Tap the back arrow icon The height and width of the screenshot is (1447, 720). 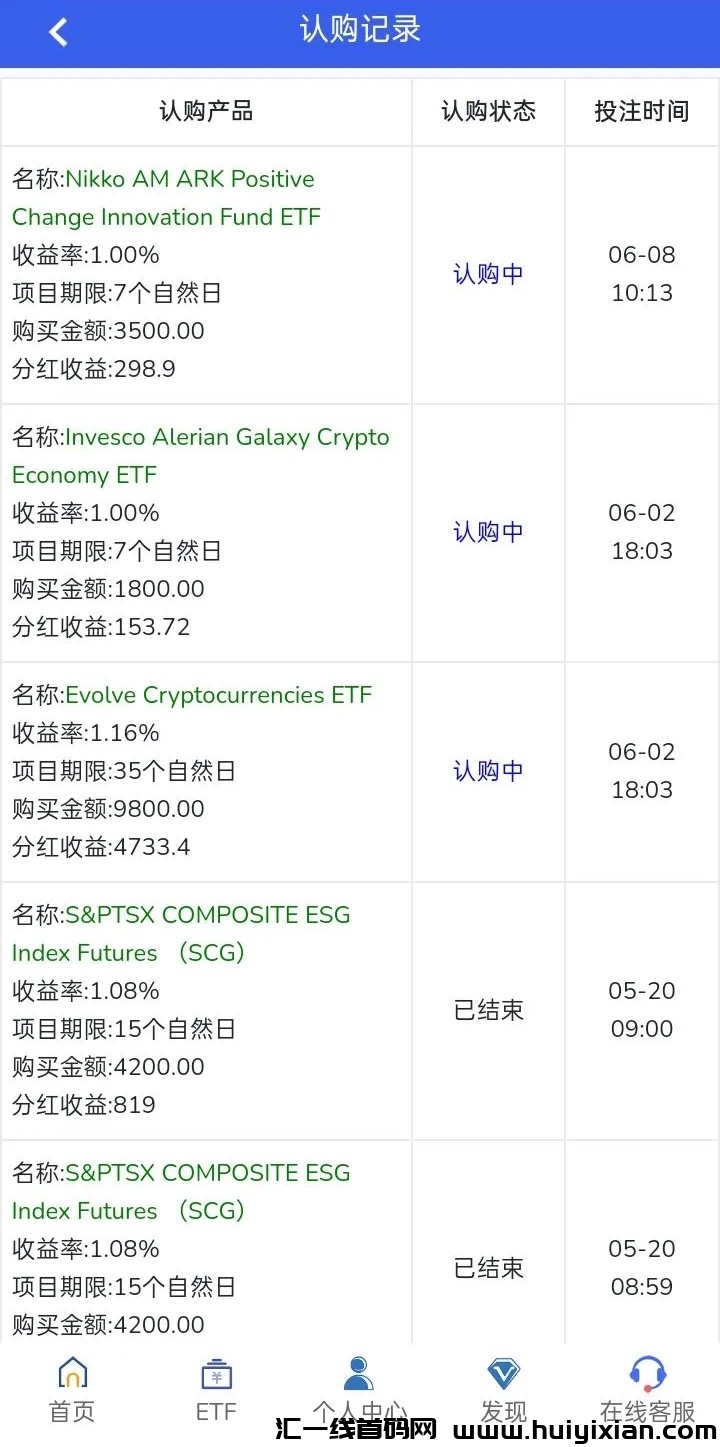click(x=58, y=32)
